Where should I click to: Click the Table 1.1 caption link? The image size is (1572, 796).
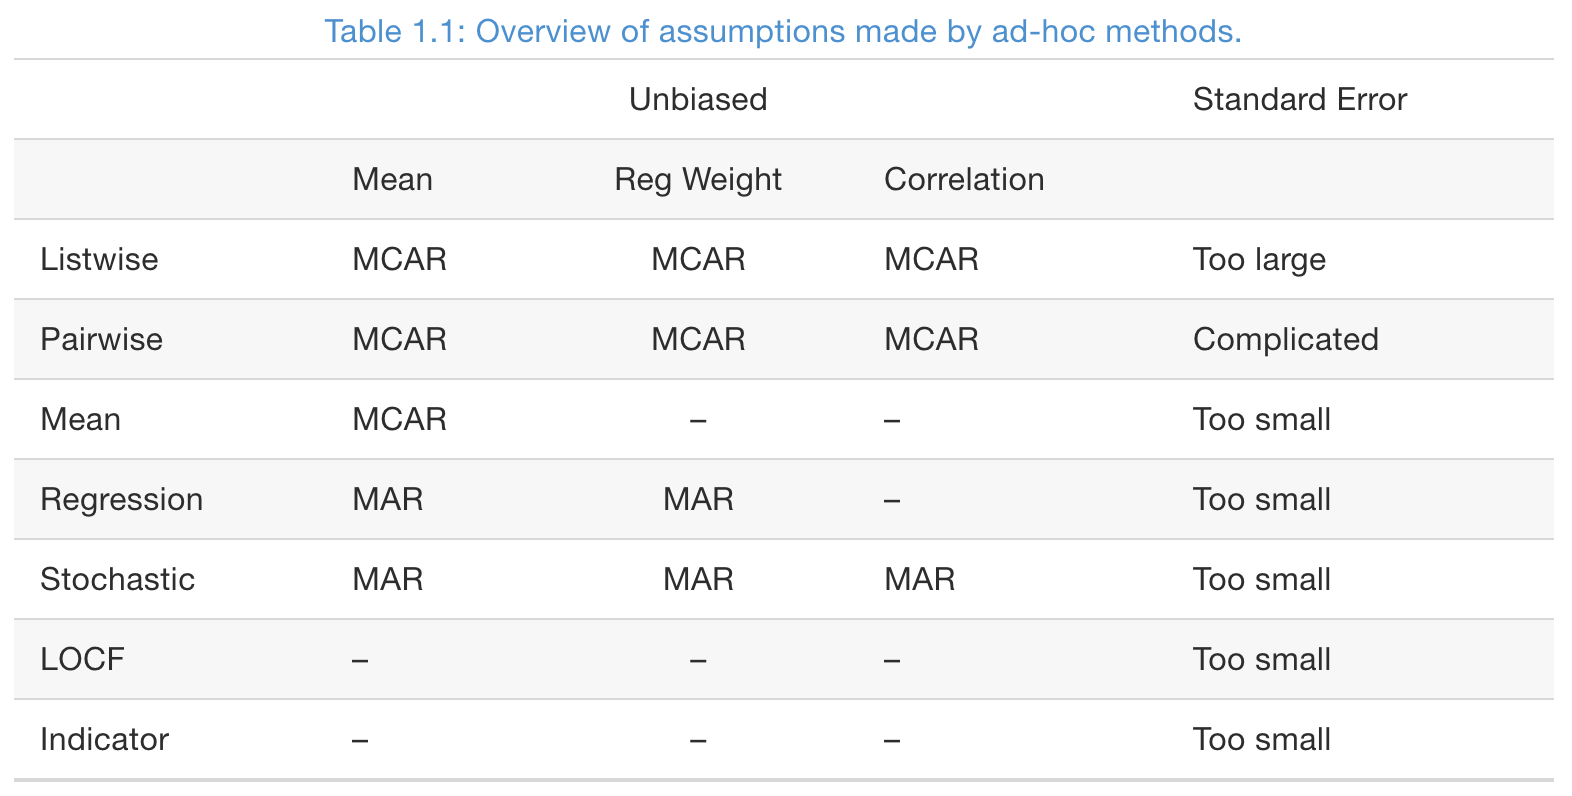point(782,31)
